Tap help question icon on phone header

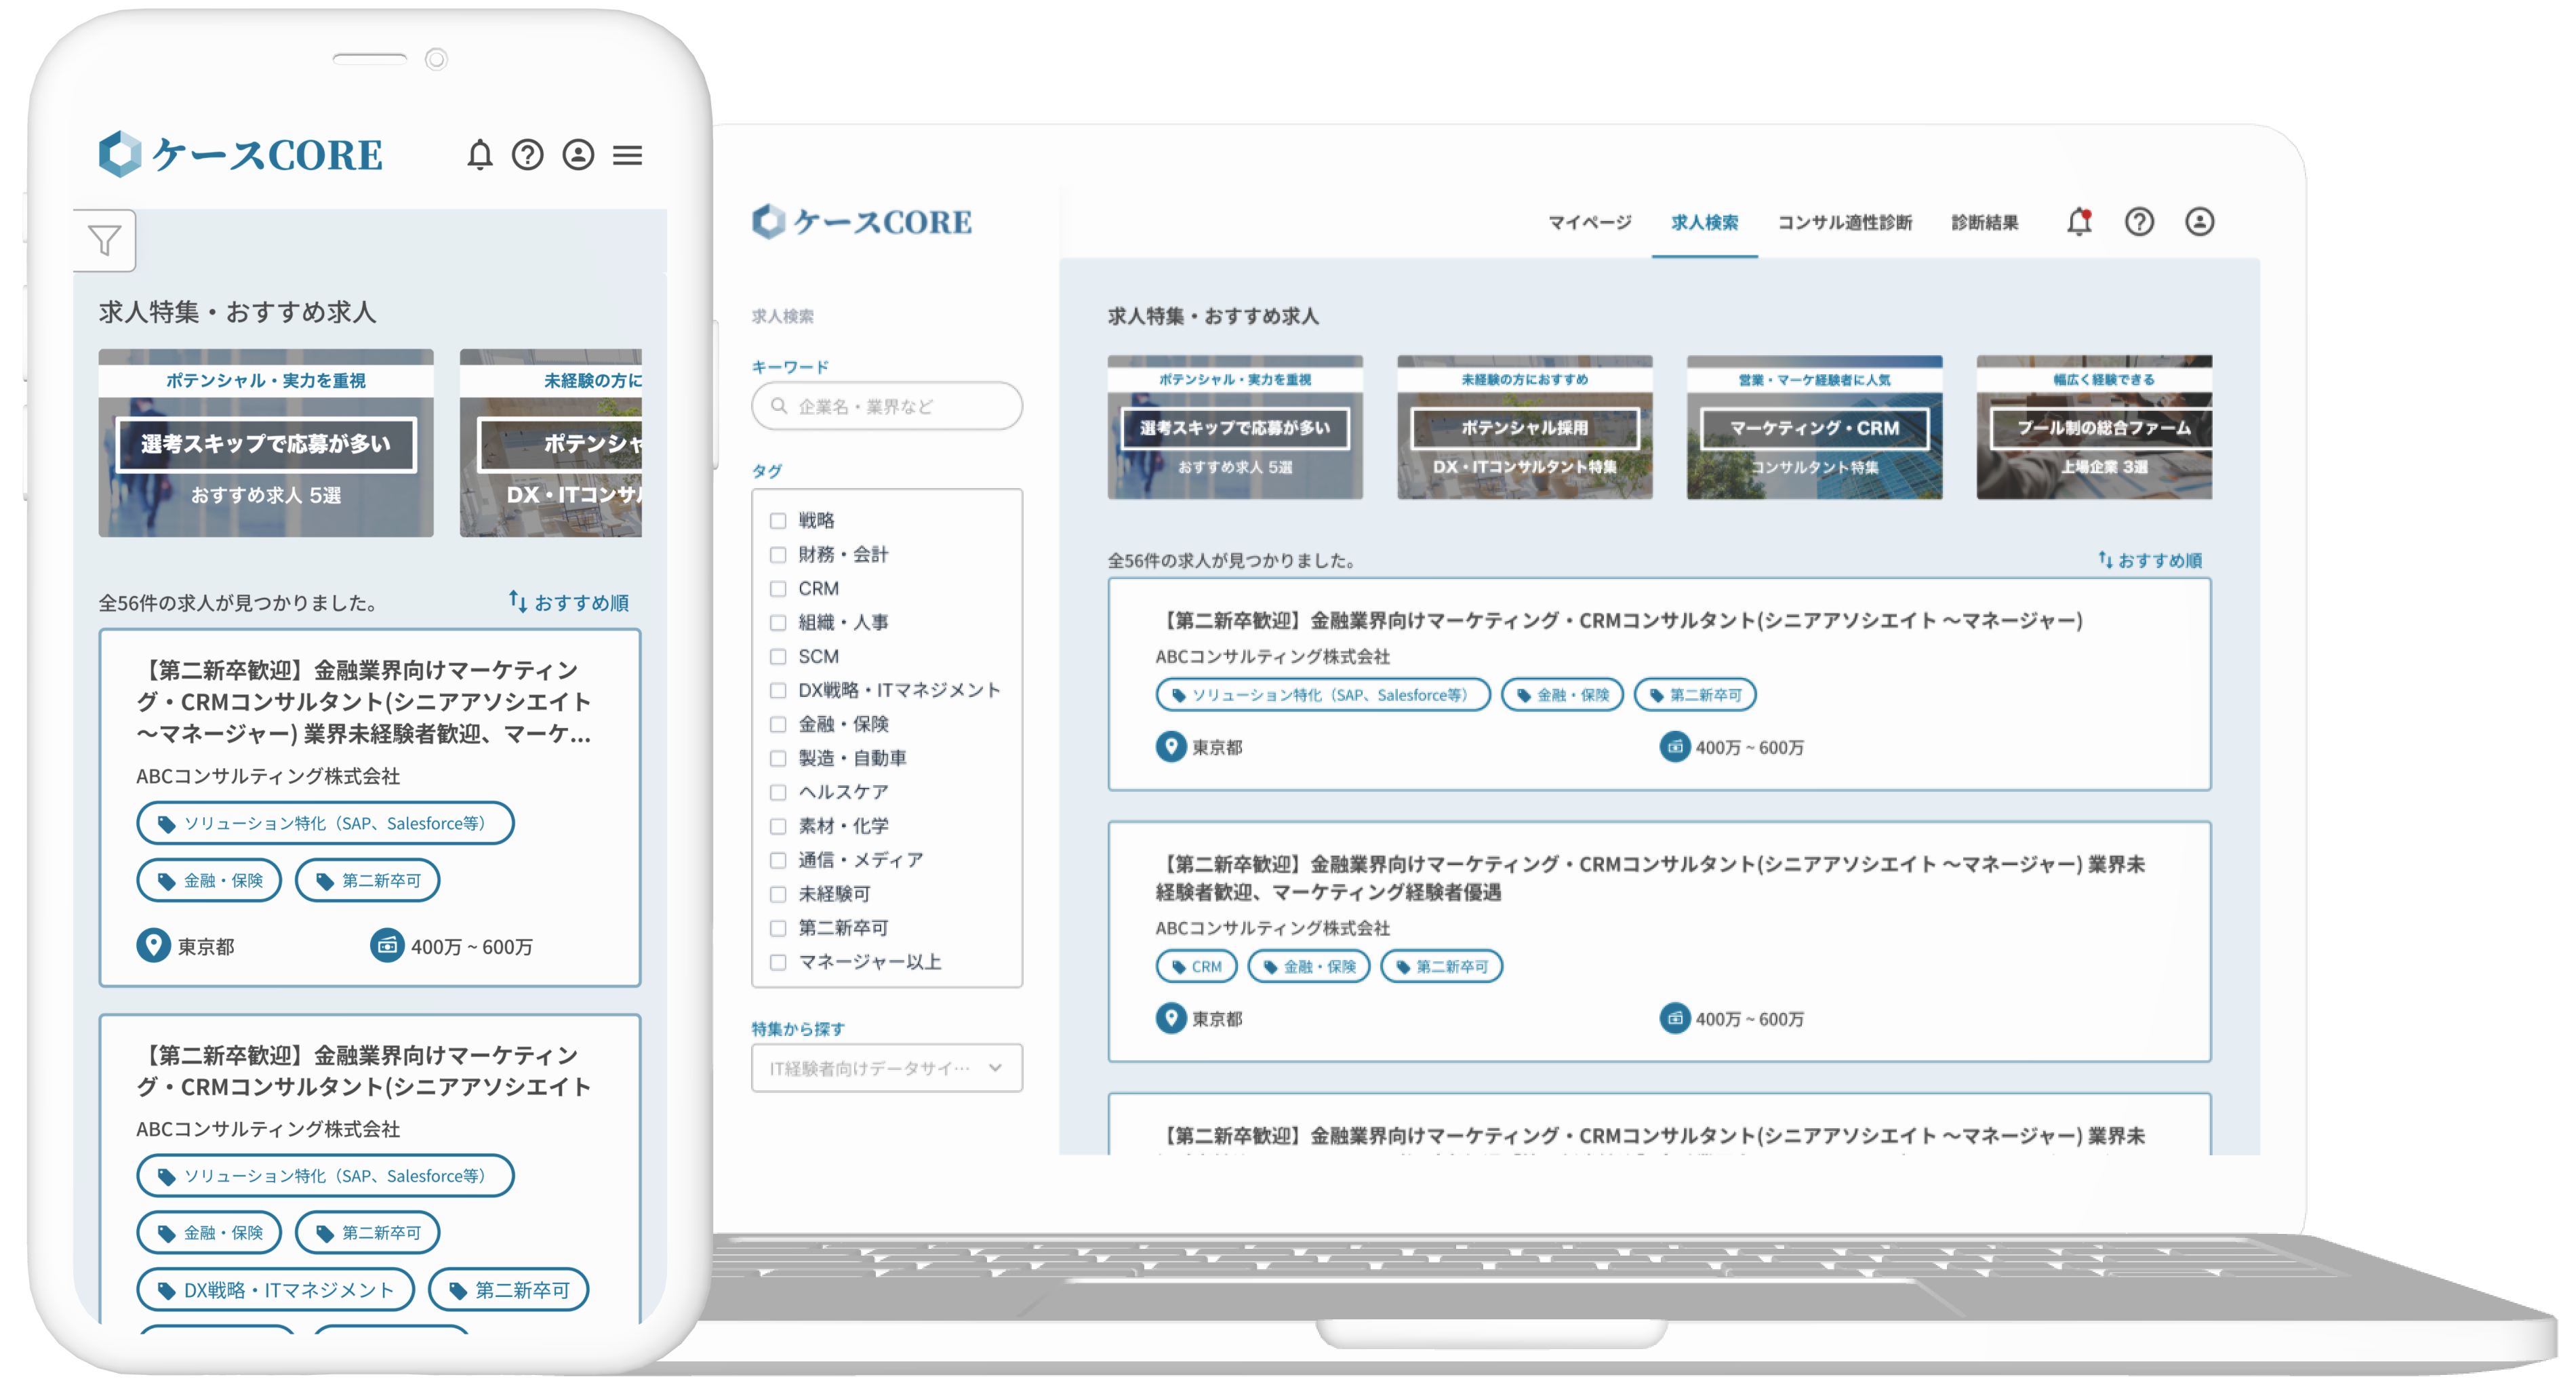(x=528, y=155)
